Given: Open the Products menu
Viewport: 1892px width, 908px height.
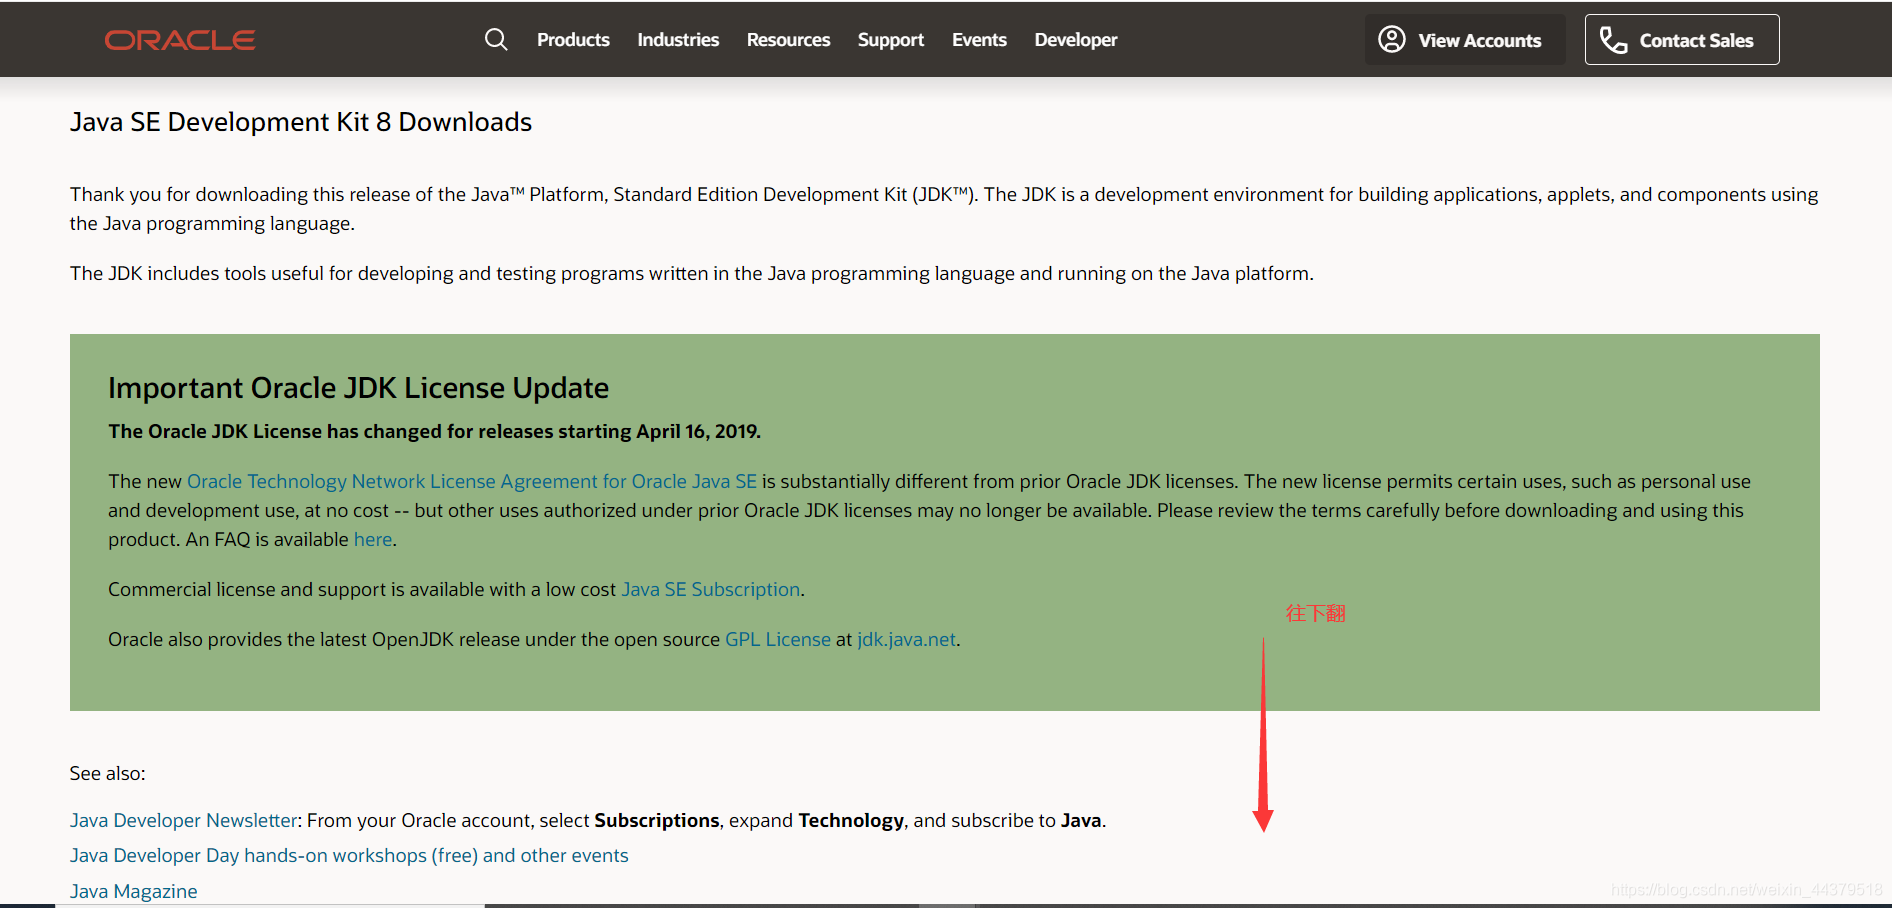Looking at the screenshot, I should 573,40.
